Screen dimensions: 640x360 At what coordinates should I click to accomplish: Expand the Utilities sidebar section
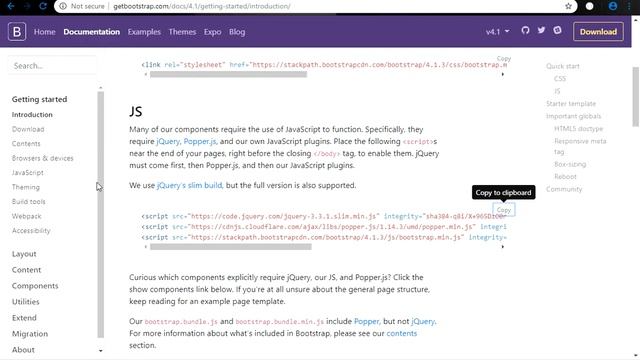[26, 302]
